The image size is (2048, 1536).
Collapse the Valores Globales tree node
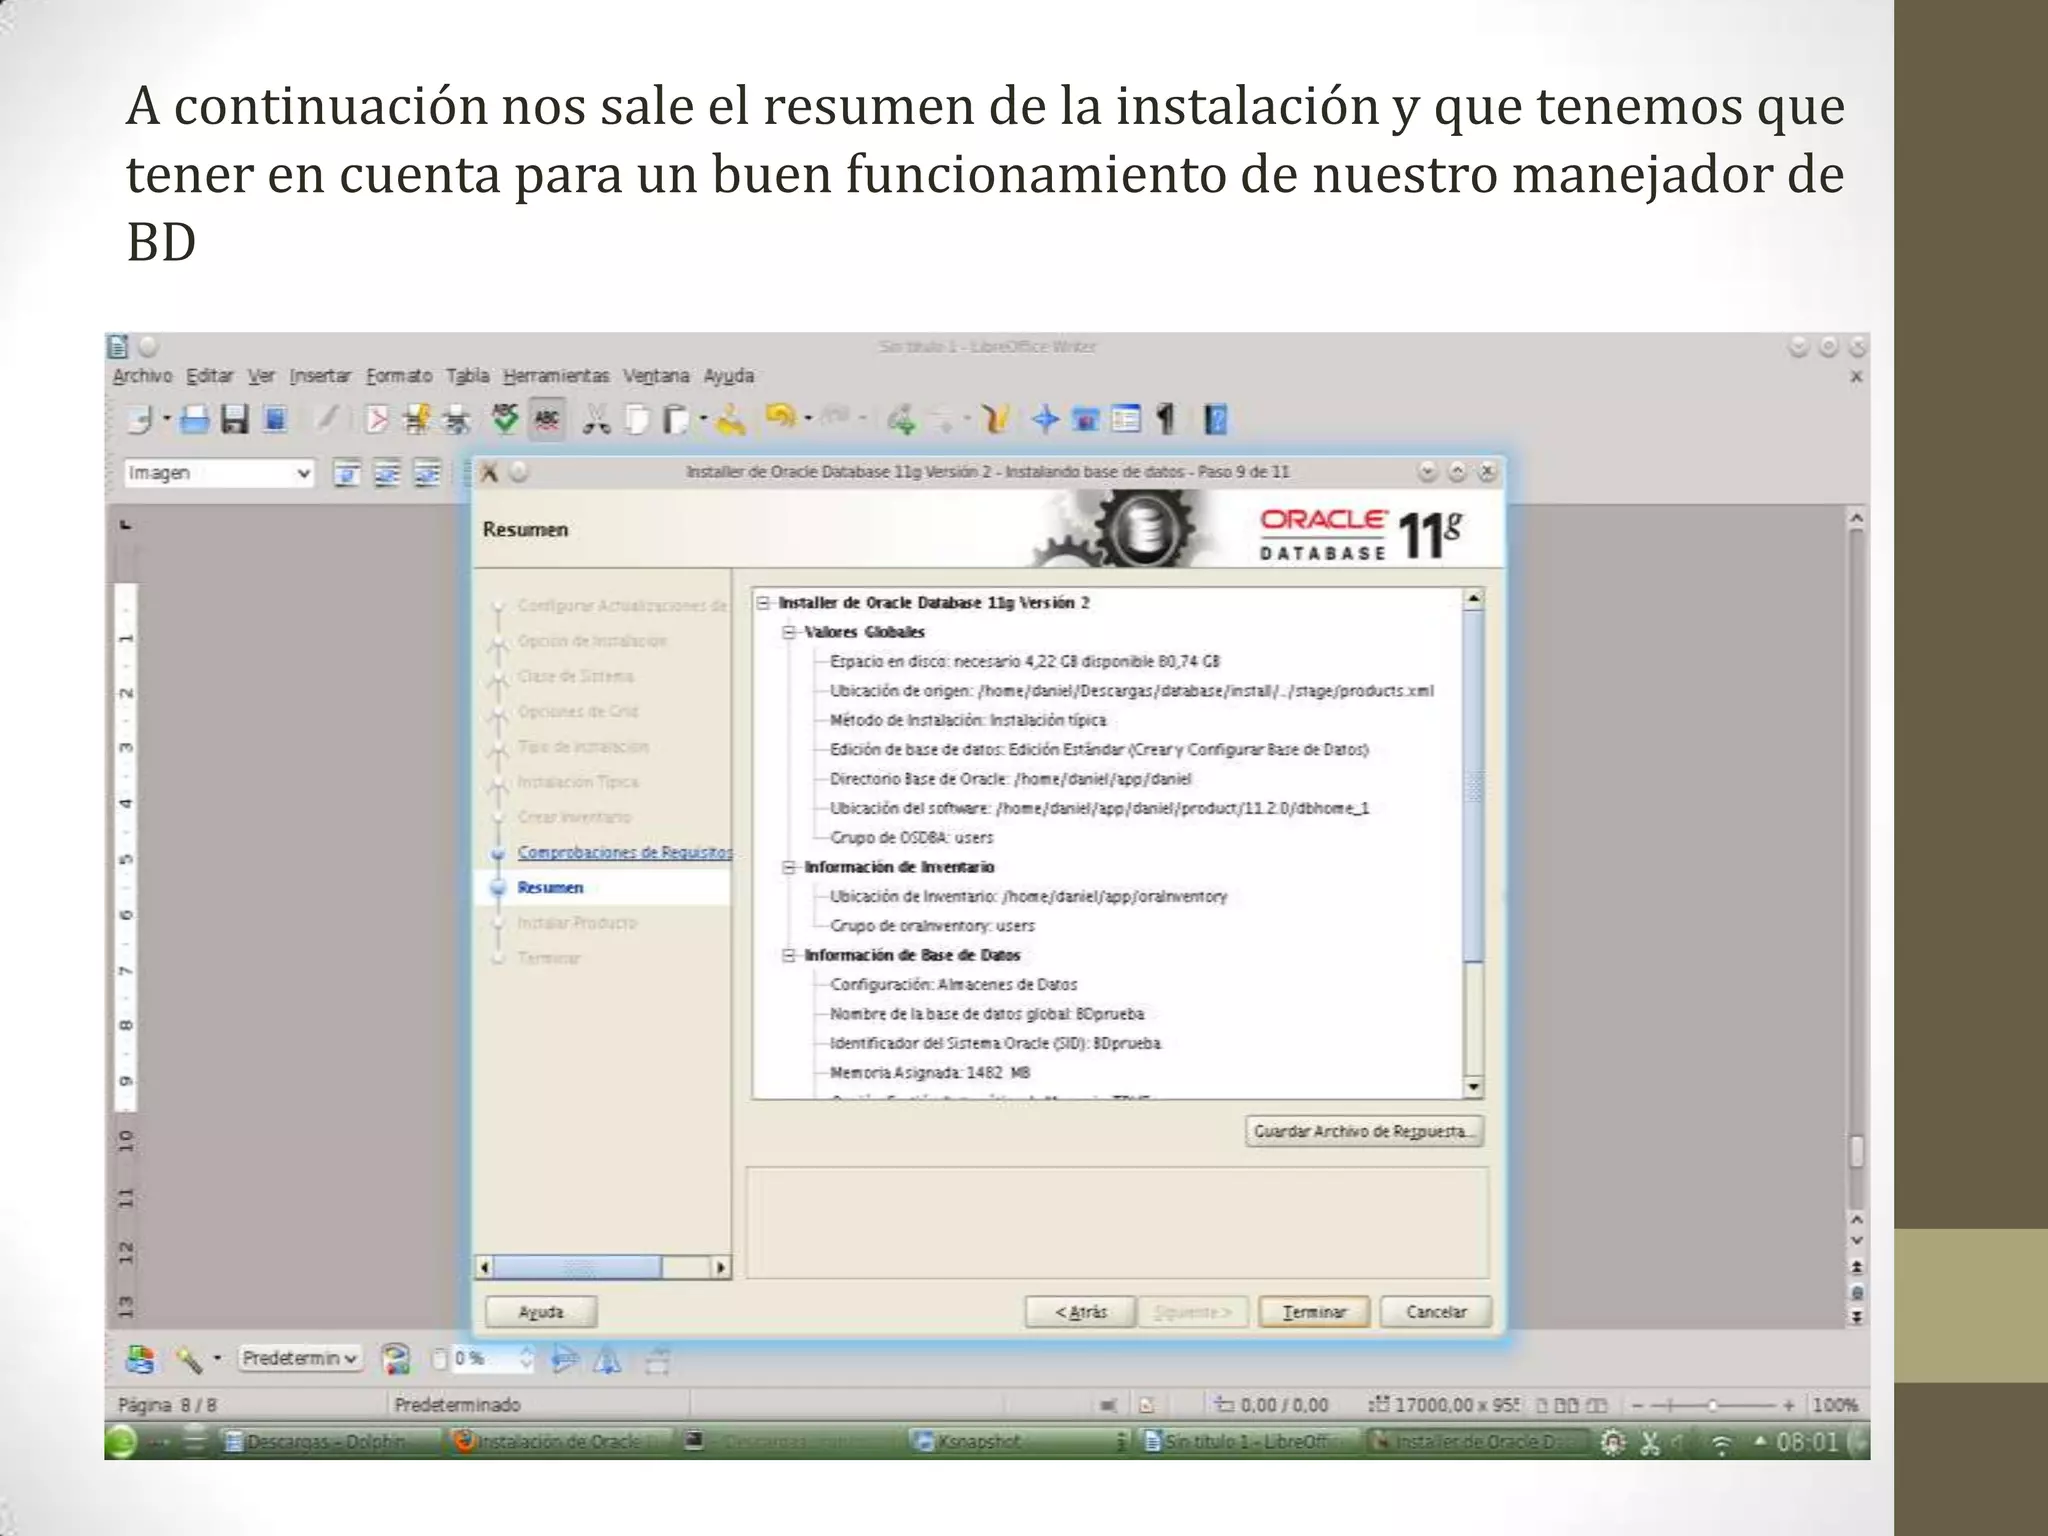790,632
